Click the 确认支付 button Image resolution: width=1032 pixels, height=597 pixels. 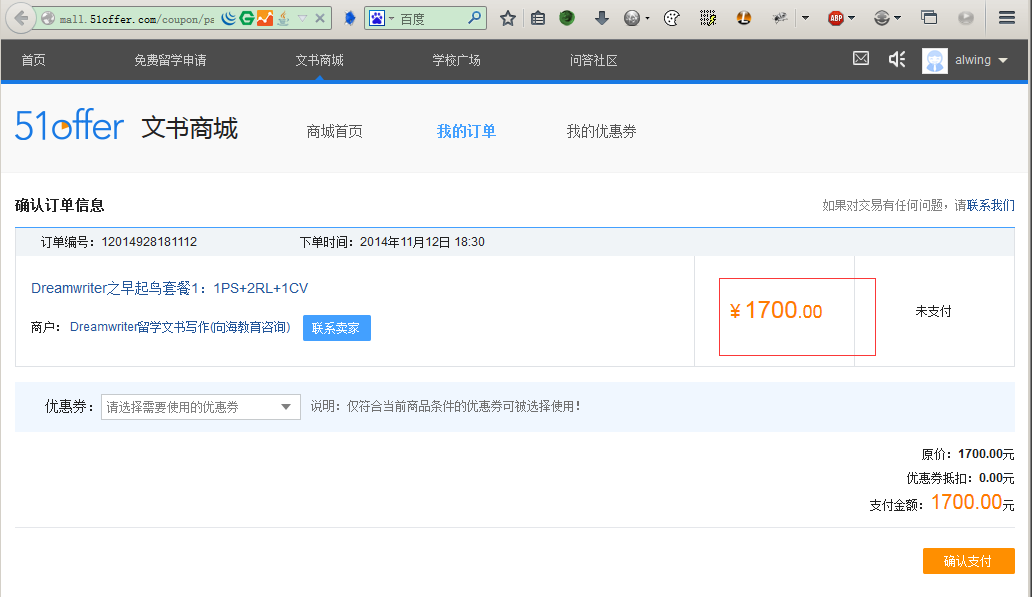(968, 561)
